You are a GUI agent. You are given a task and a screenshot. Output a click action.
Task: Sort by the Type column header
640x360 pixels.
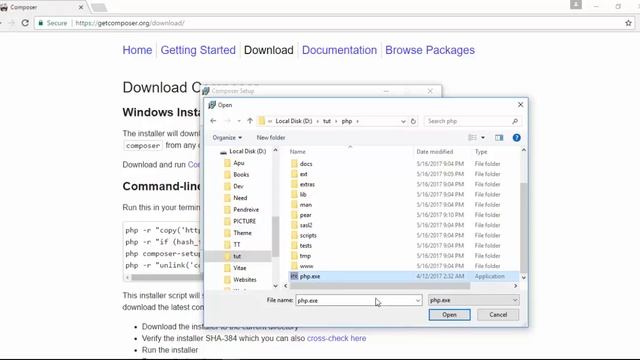481,151
